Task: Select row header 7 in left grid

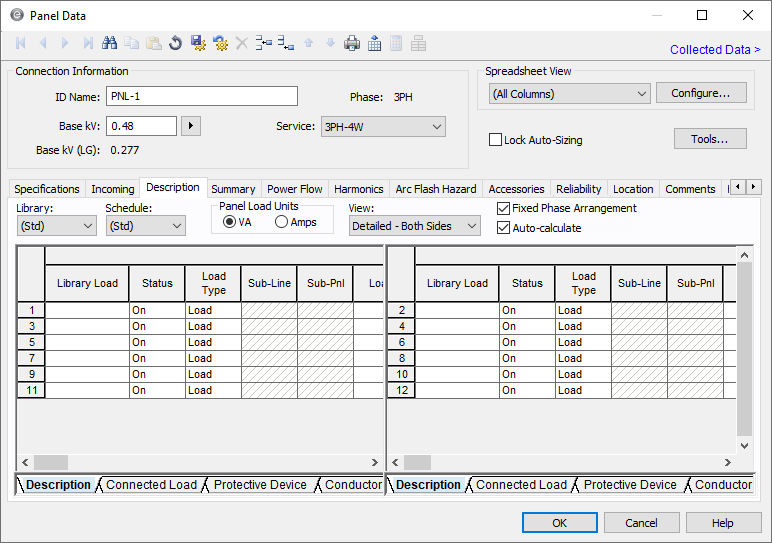Action: click(32, 358)
